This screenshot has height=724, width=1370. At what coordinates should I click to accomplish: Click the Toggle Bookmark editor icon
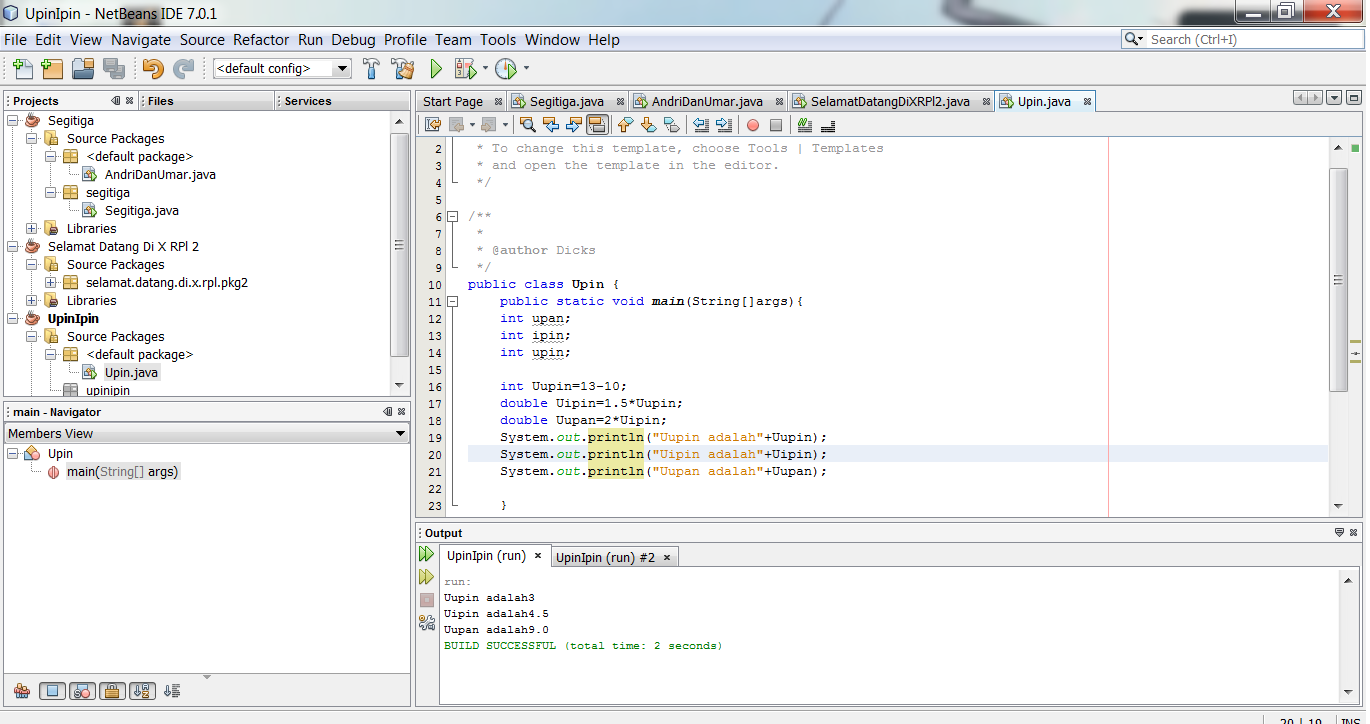coord(671,125)
